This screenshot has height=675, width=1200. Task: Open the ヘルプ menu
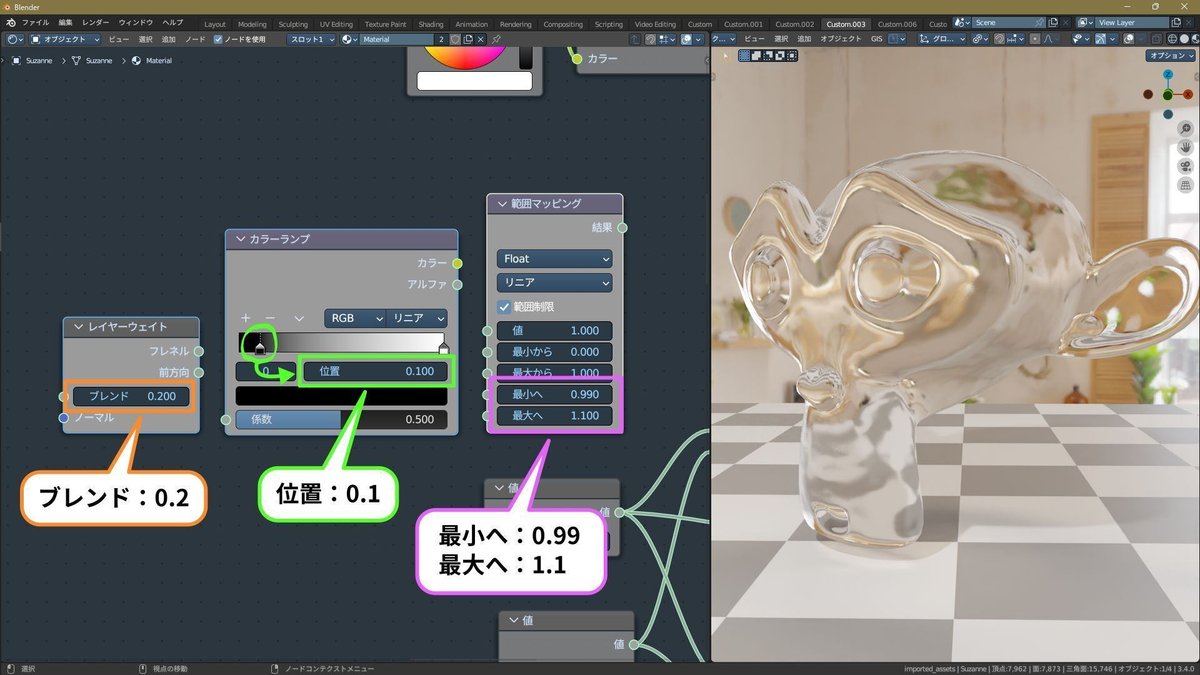coord(173,22)
